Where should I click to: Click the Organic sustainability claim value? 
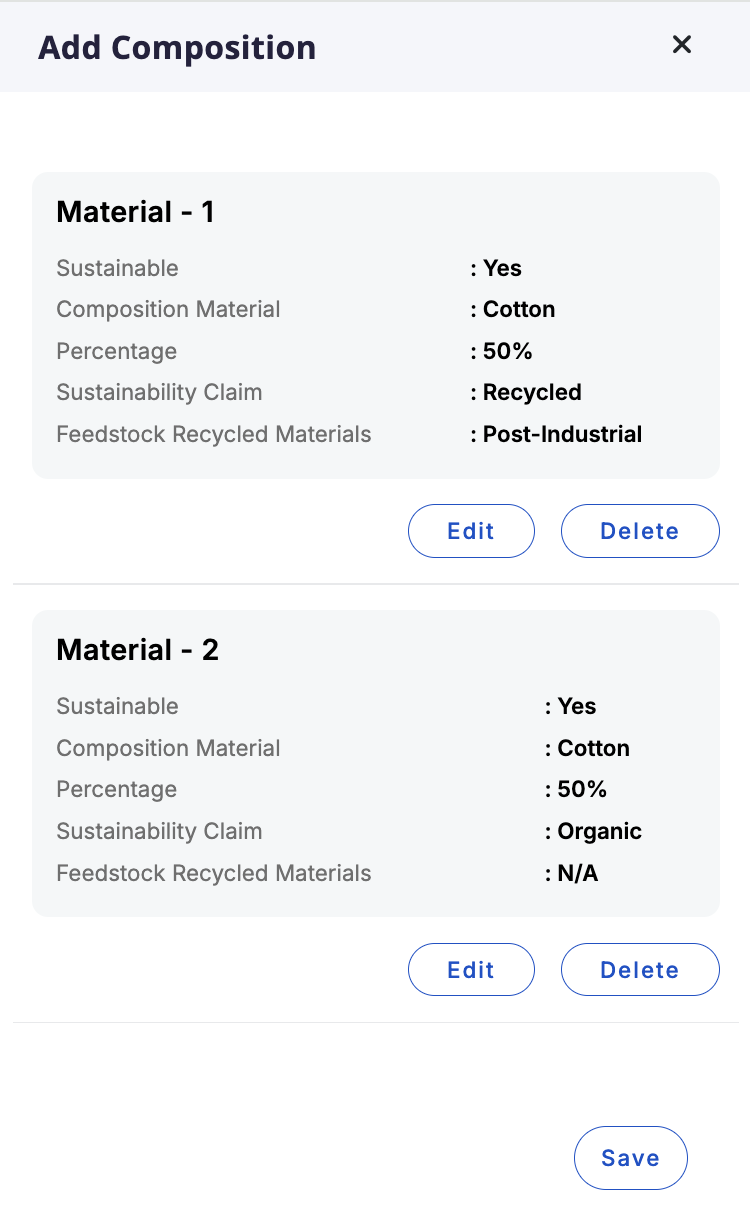[599, 831]
